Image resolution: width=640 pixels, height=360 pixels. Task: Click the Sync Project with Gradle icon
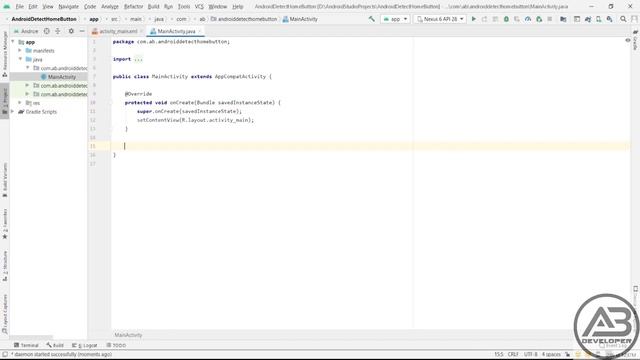point(588,19)
